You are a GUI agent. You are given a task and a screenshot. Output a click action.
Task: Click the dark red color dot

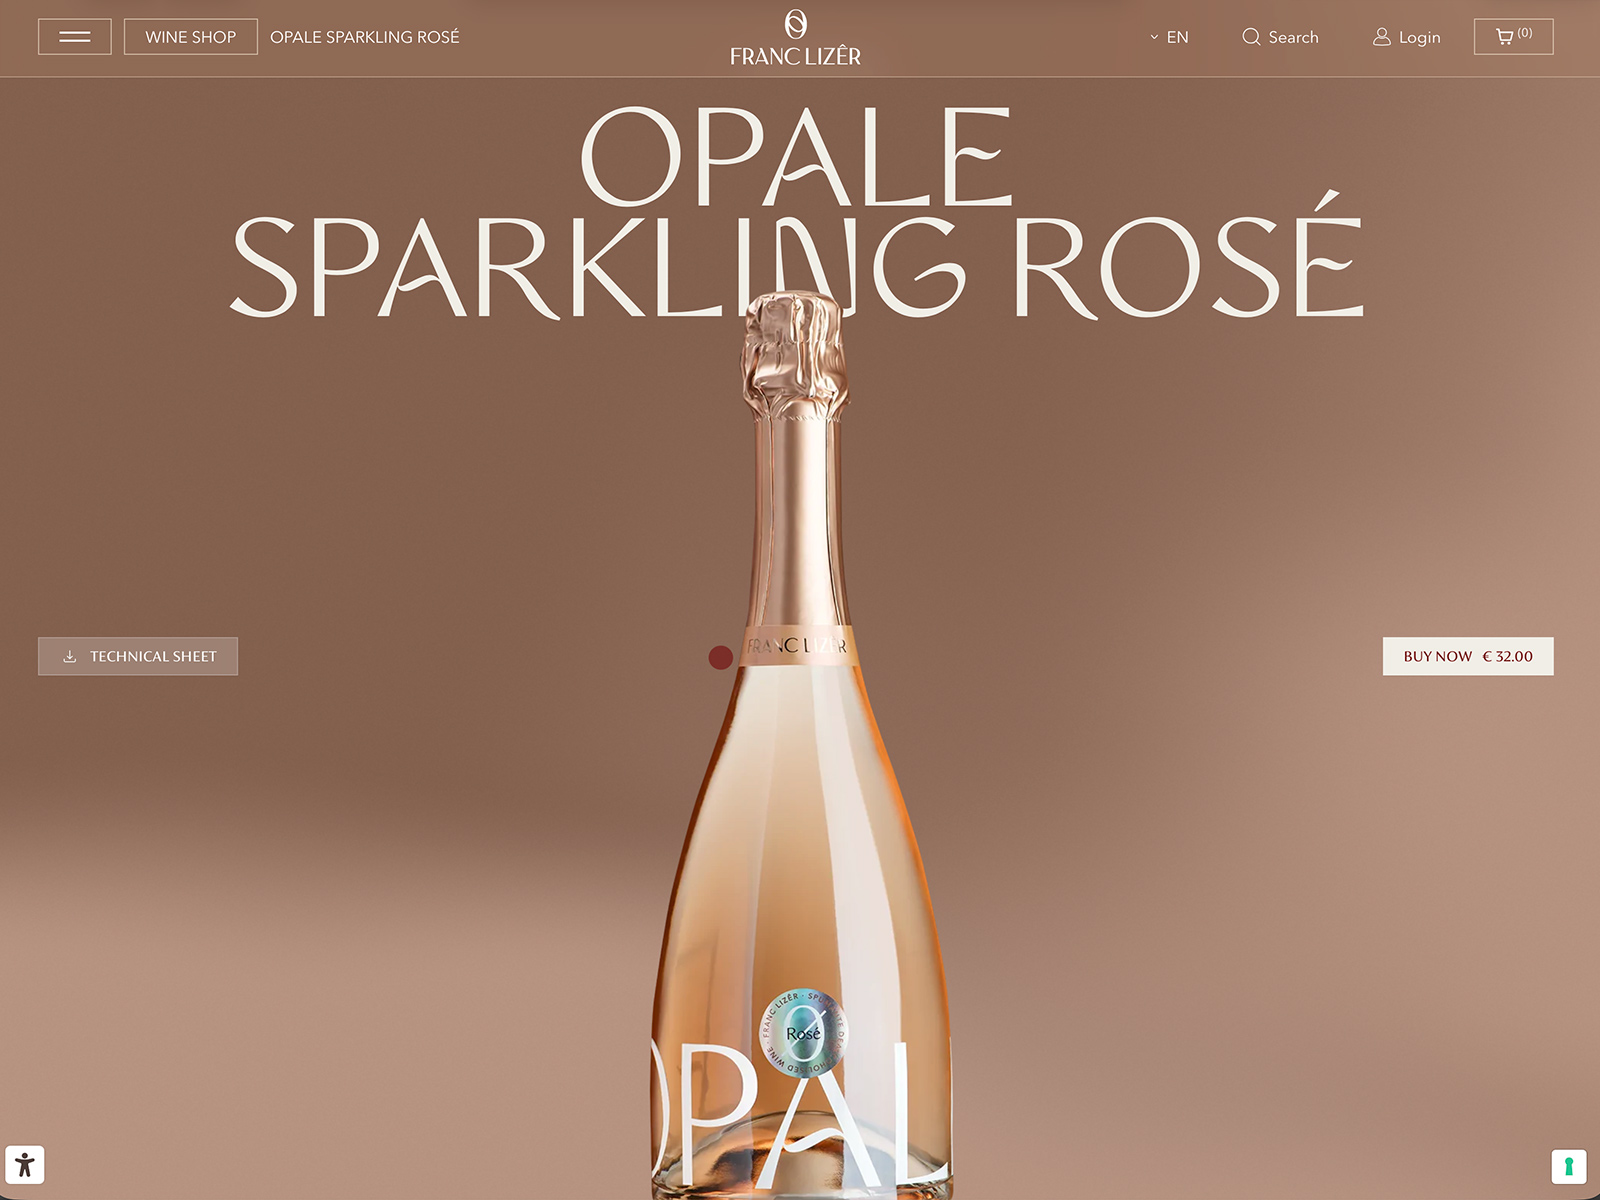tap(721, 657)
